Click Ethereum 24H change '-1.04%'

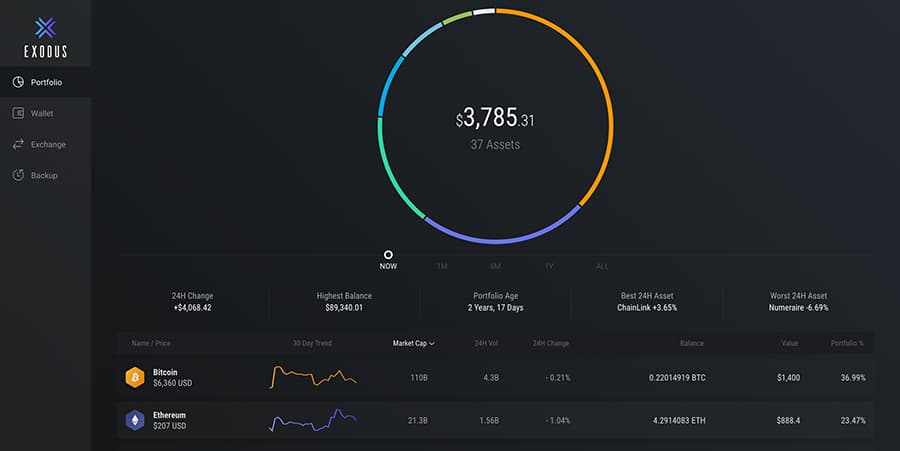(x=557, y=421)
